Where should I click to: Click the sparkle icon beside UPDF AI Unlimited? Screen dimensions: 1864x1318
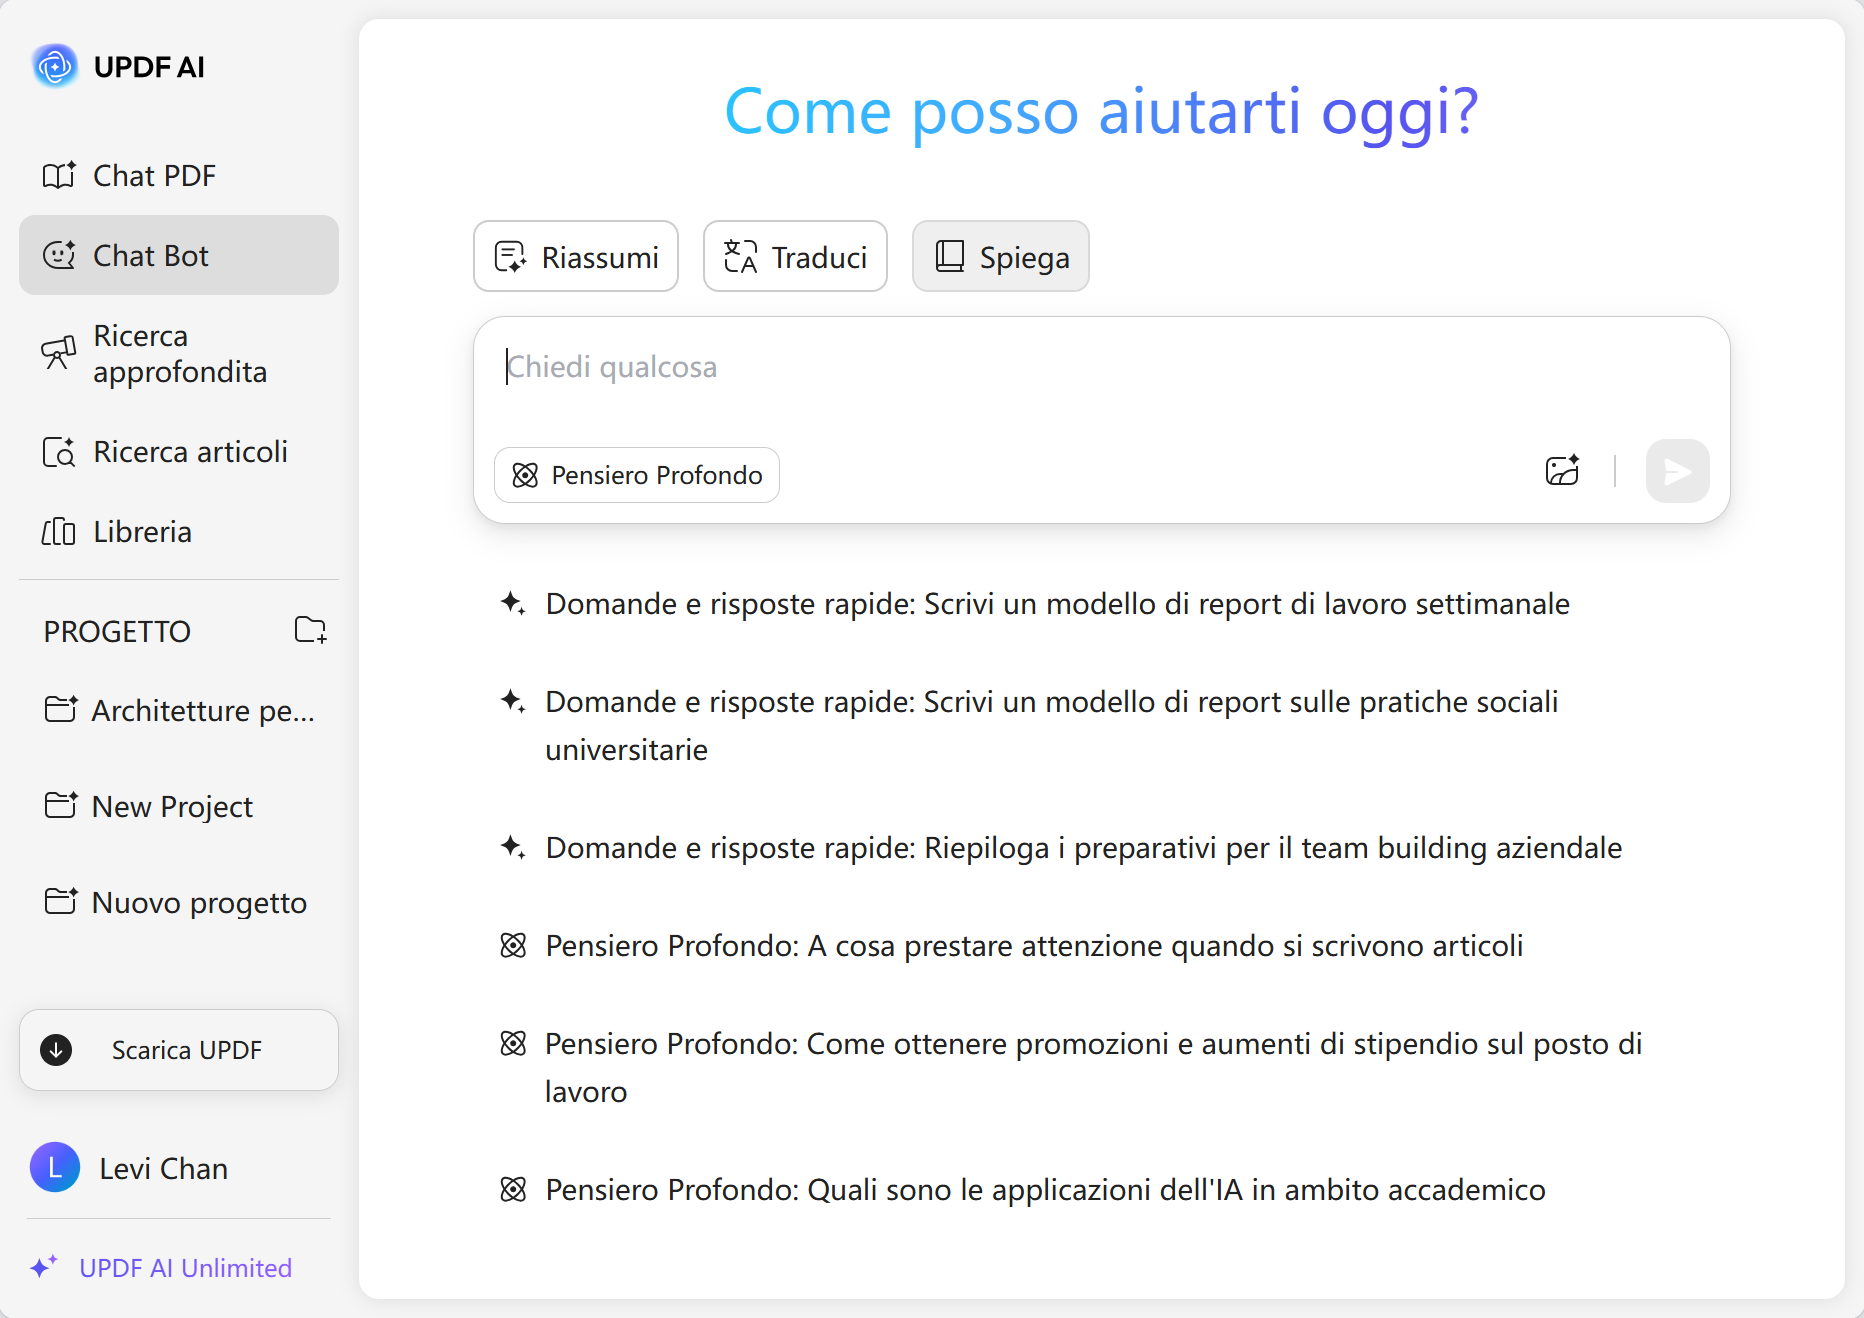click(44, 1267)
